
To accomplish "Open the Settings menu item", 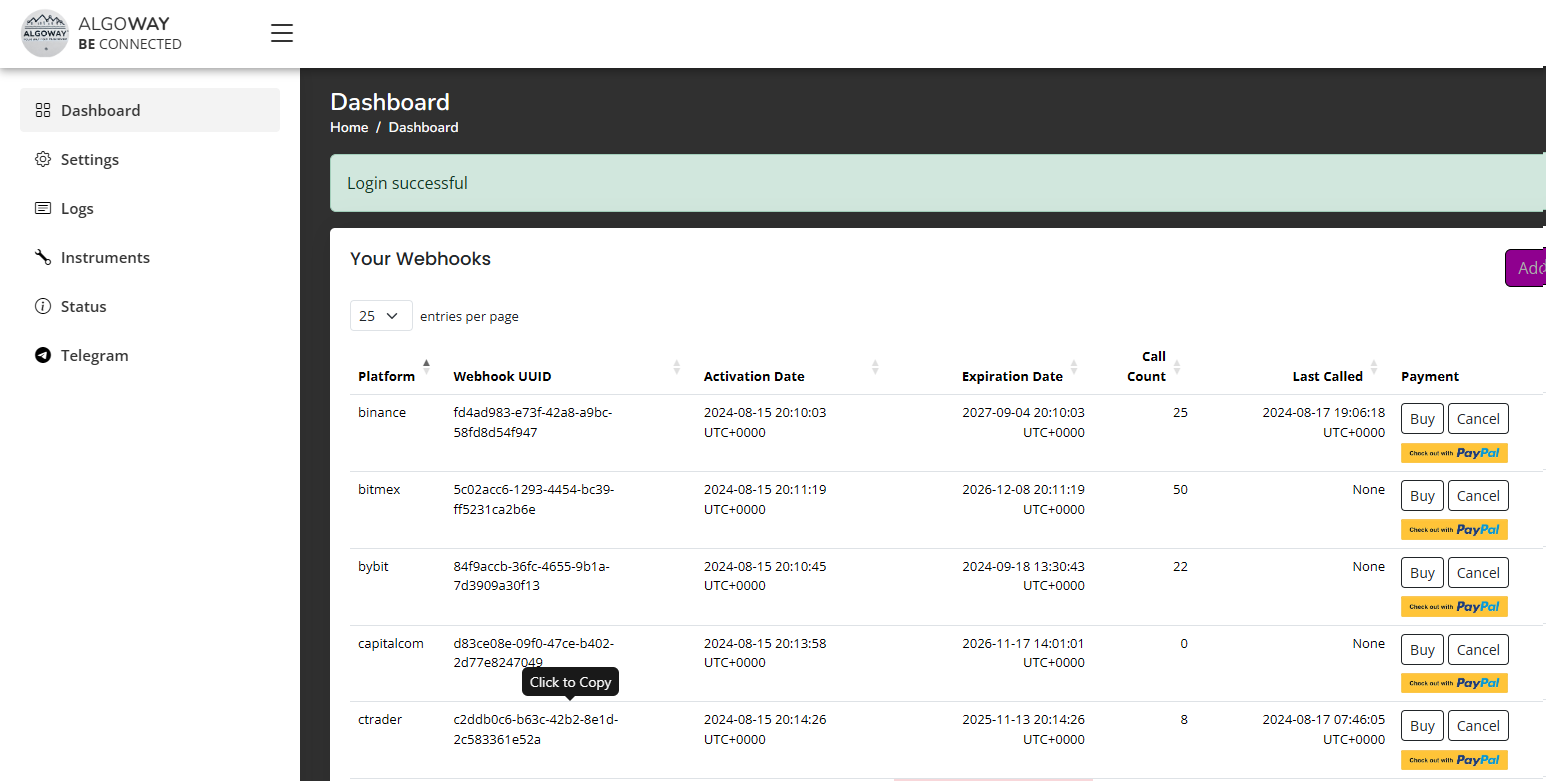I will click(150, 159).
